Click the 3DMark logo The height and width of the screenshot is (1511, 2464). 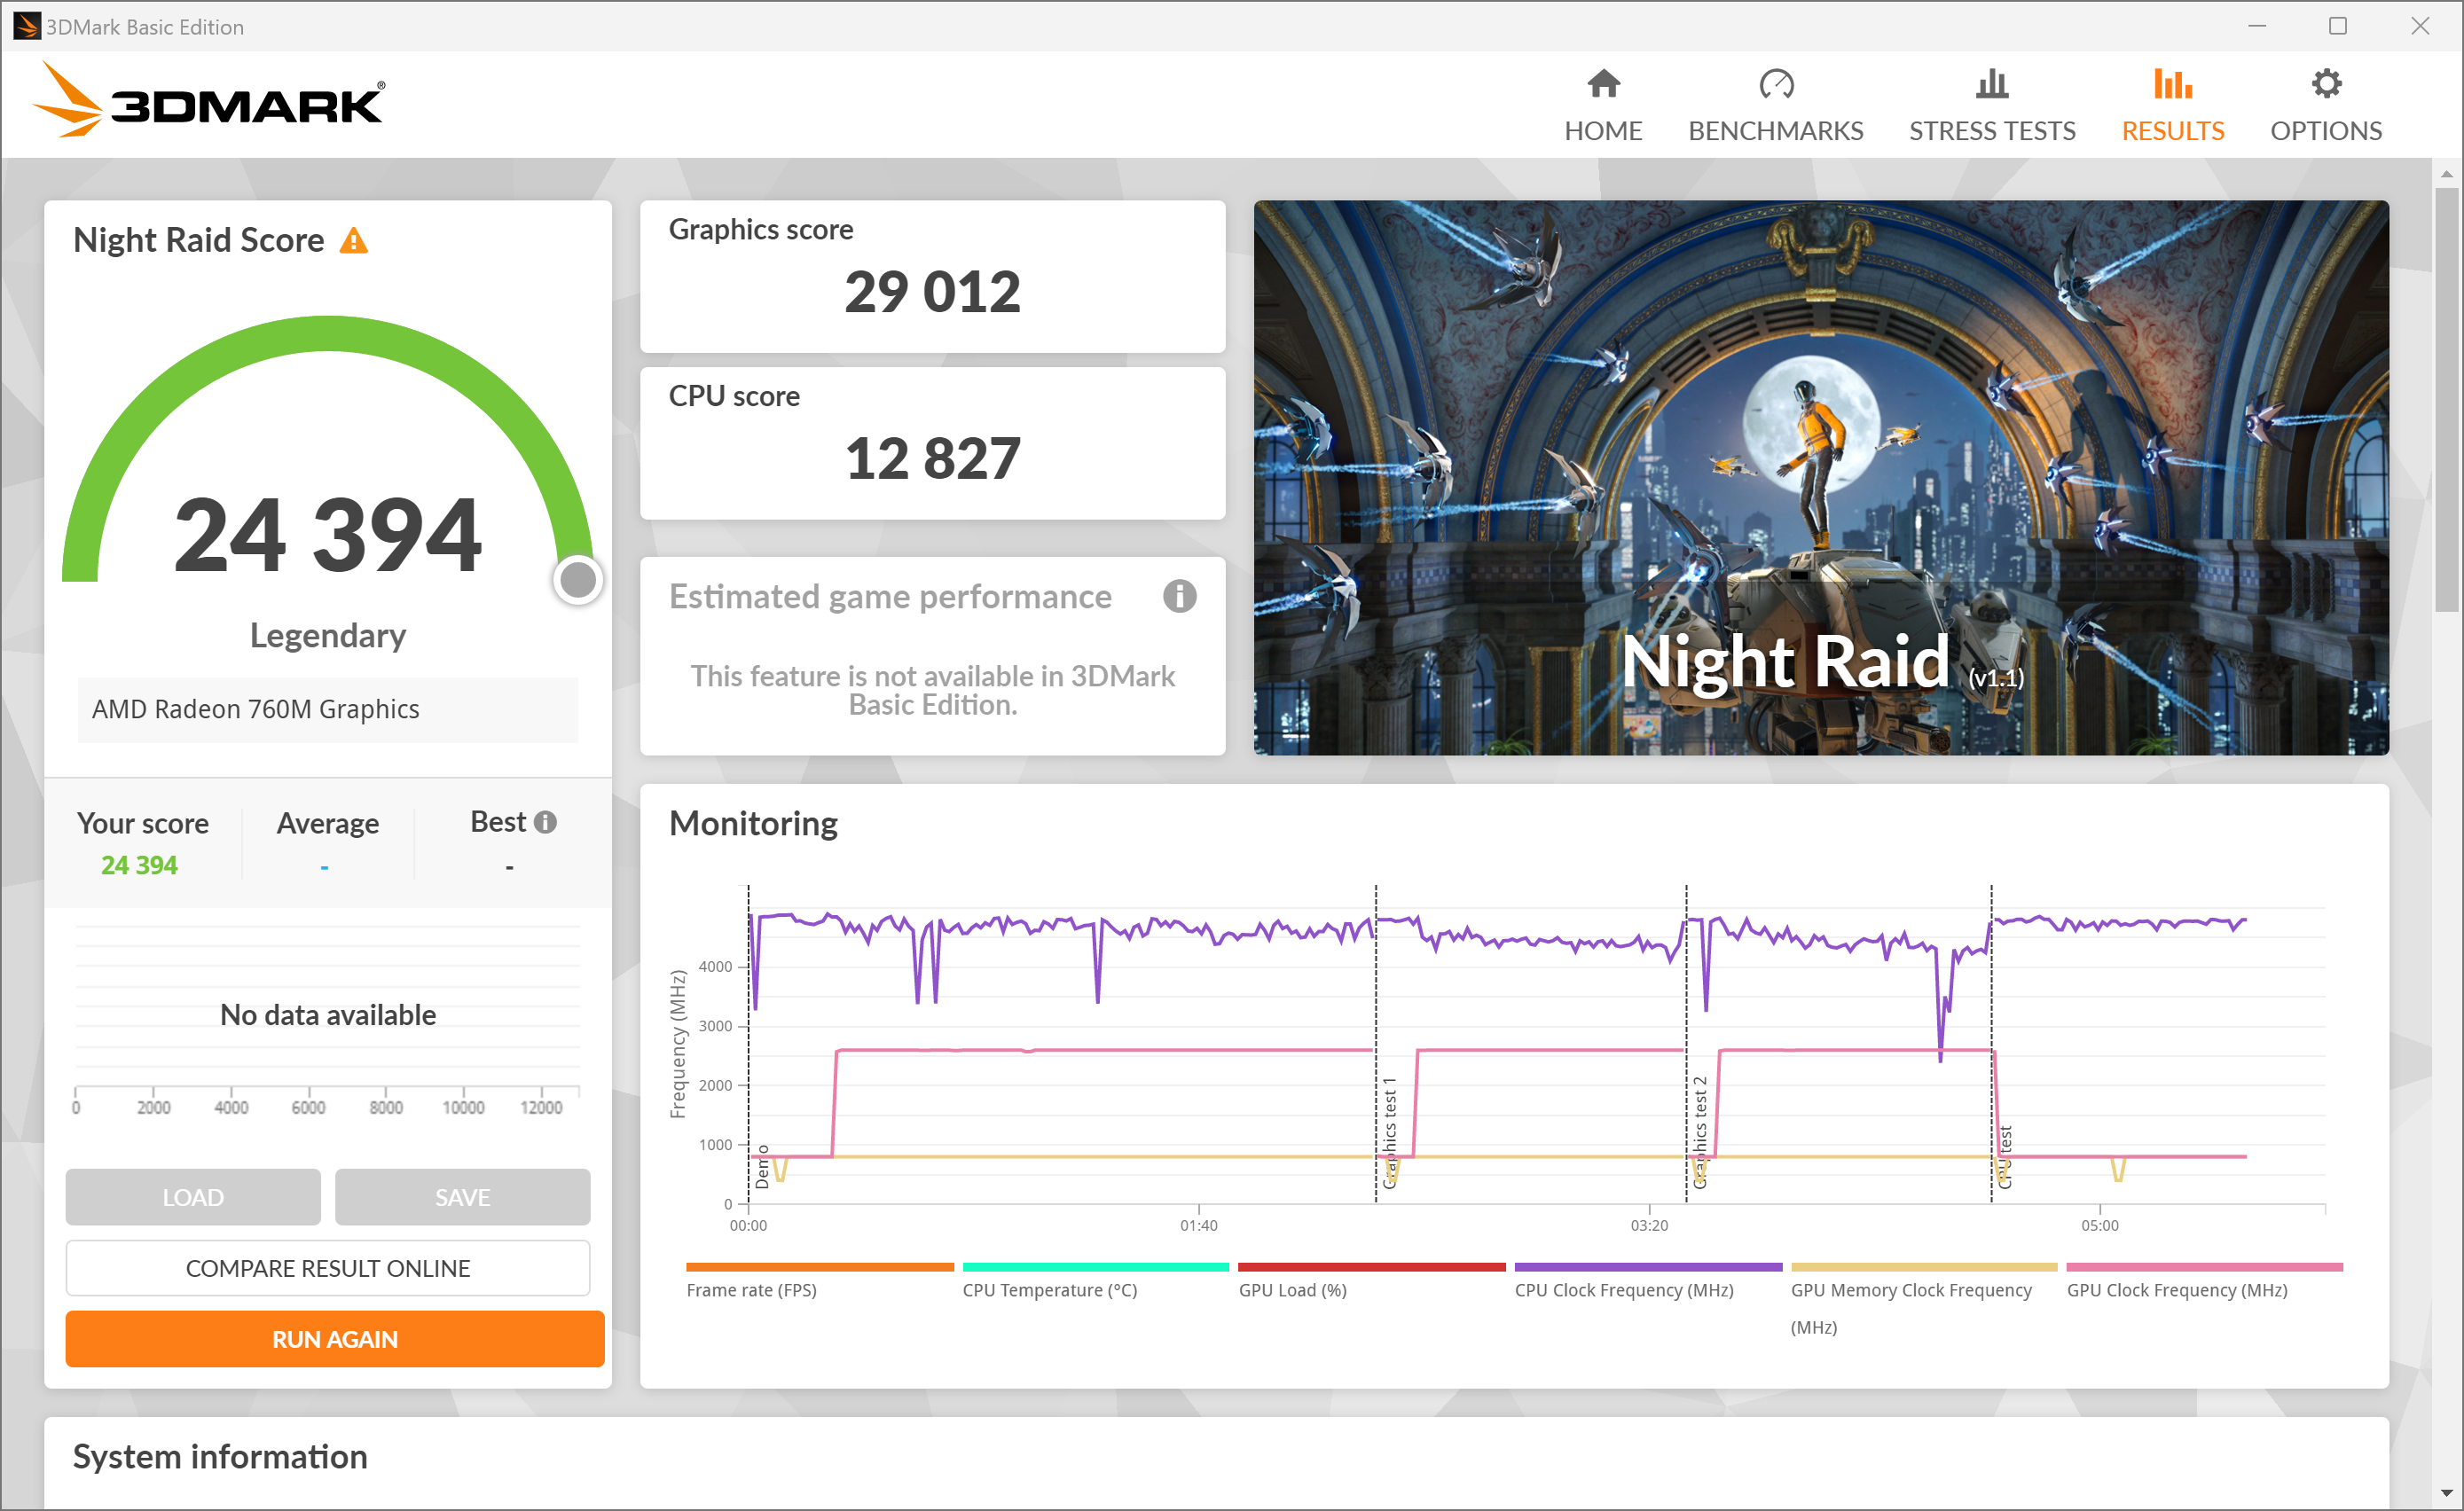click(209, 100)
